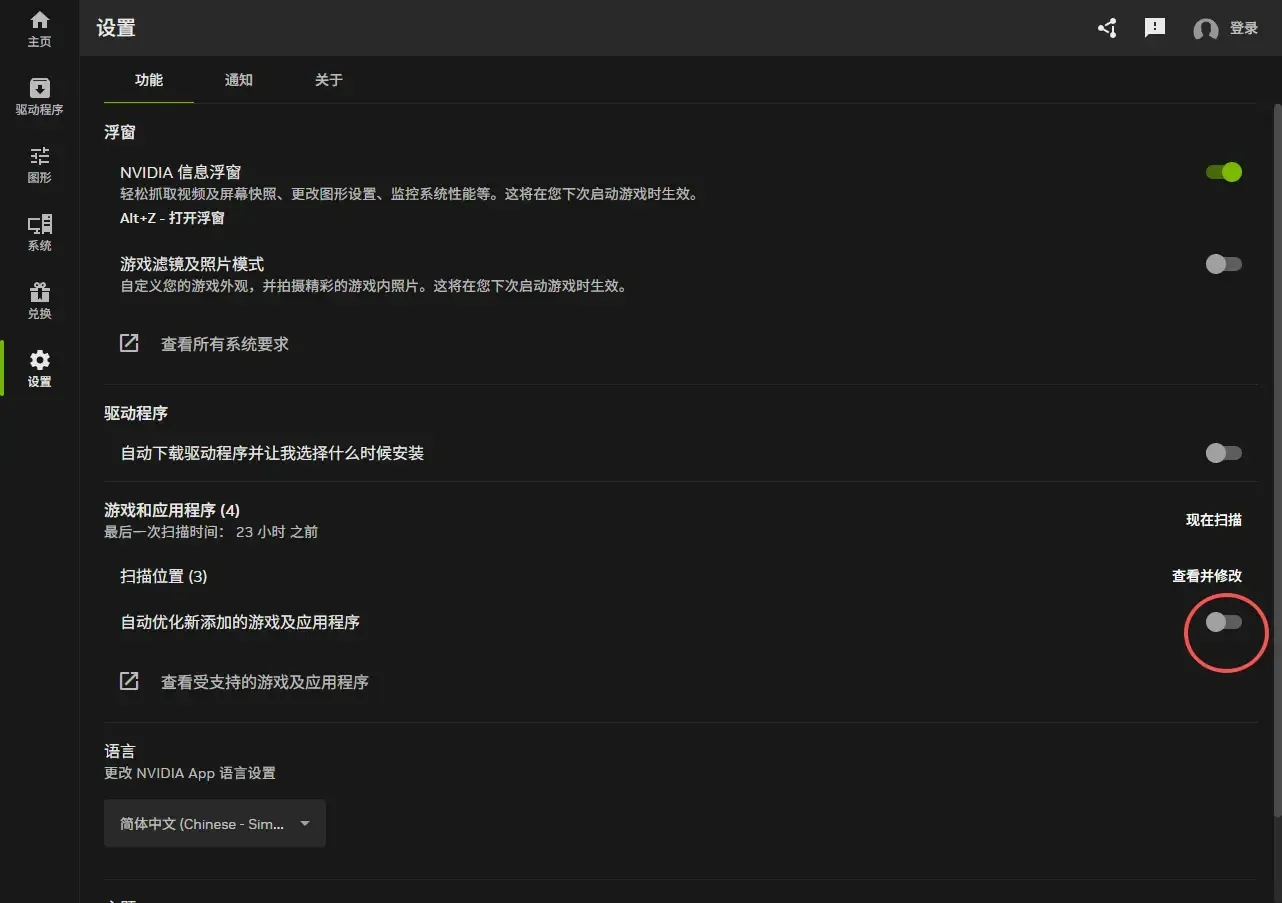Click external link icon beside 查看受支持的游戏及应用程序
The width and height of the screenshot is (1282, 903).
129,681
